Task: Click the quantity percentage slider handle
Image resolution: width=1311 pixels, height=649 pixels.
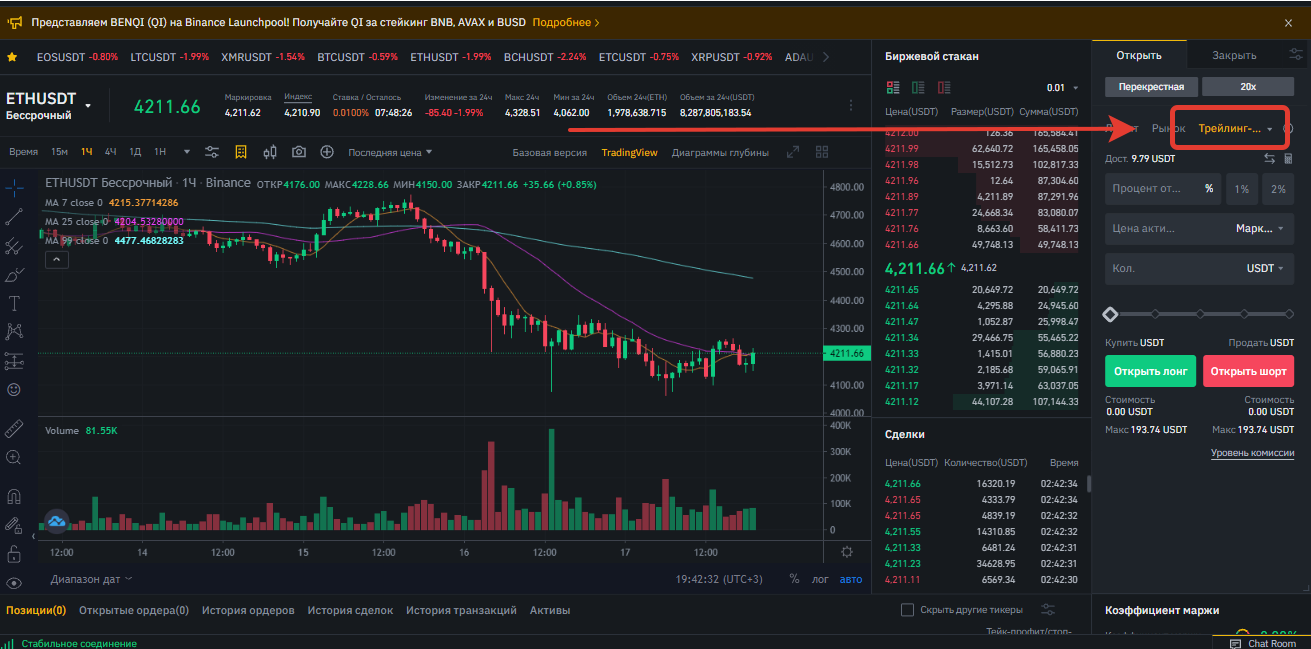Action: [x=1110, y=314]
